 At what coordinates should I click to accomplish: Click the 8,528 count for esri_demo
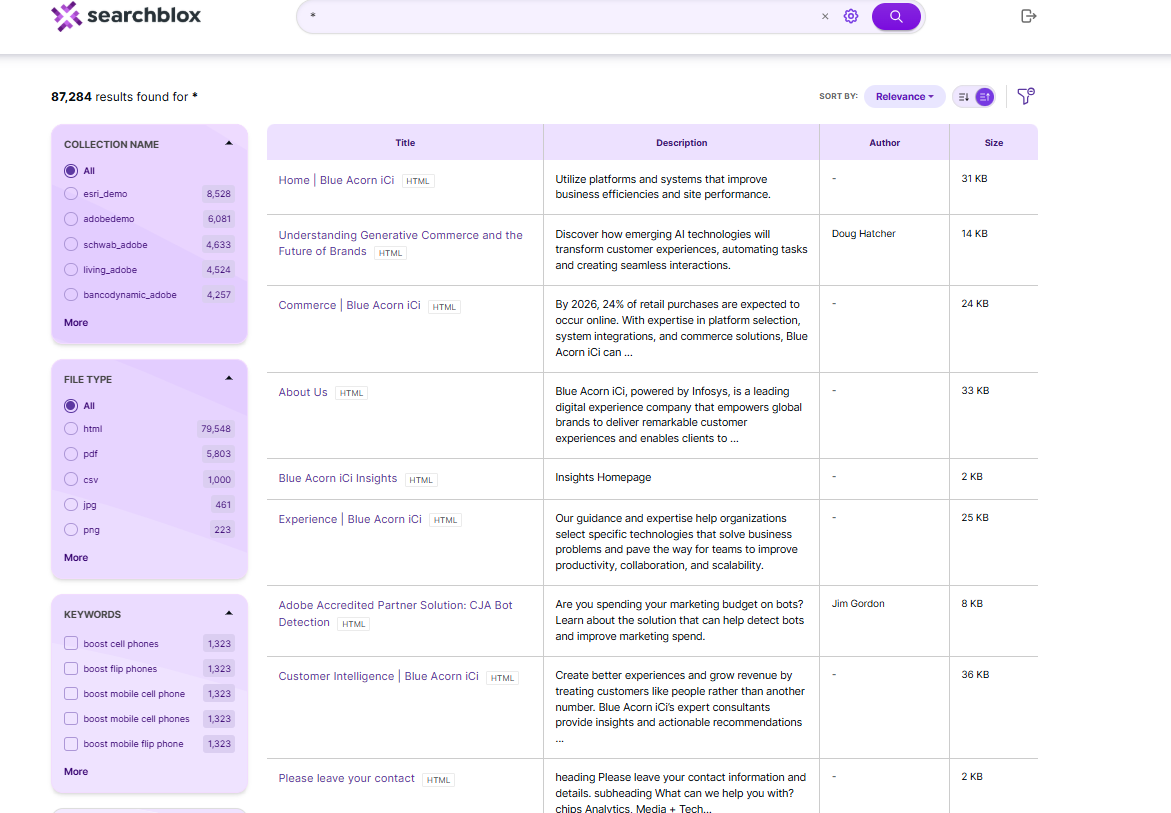click(219, 194)
